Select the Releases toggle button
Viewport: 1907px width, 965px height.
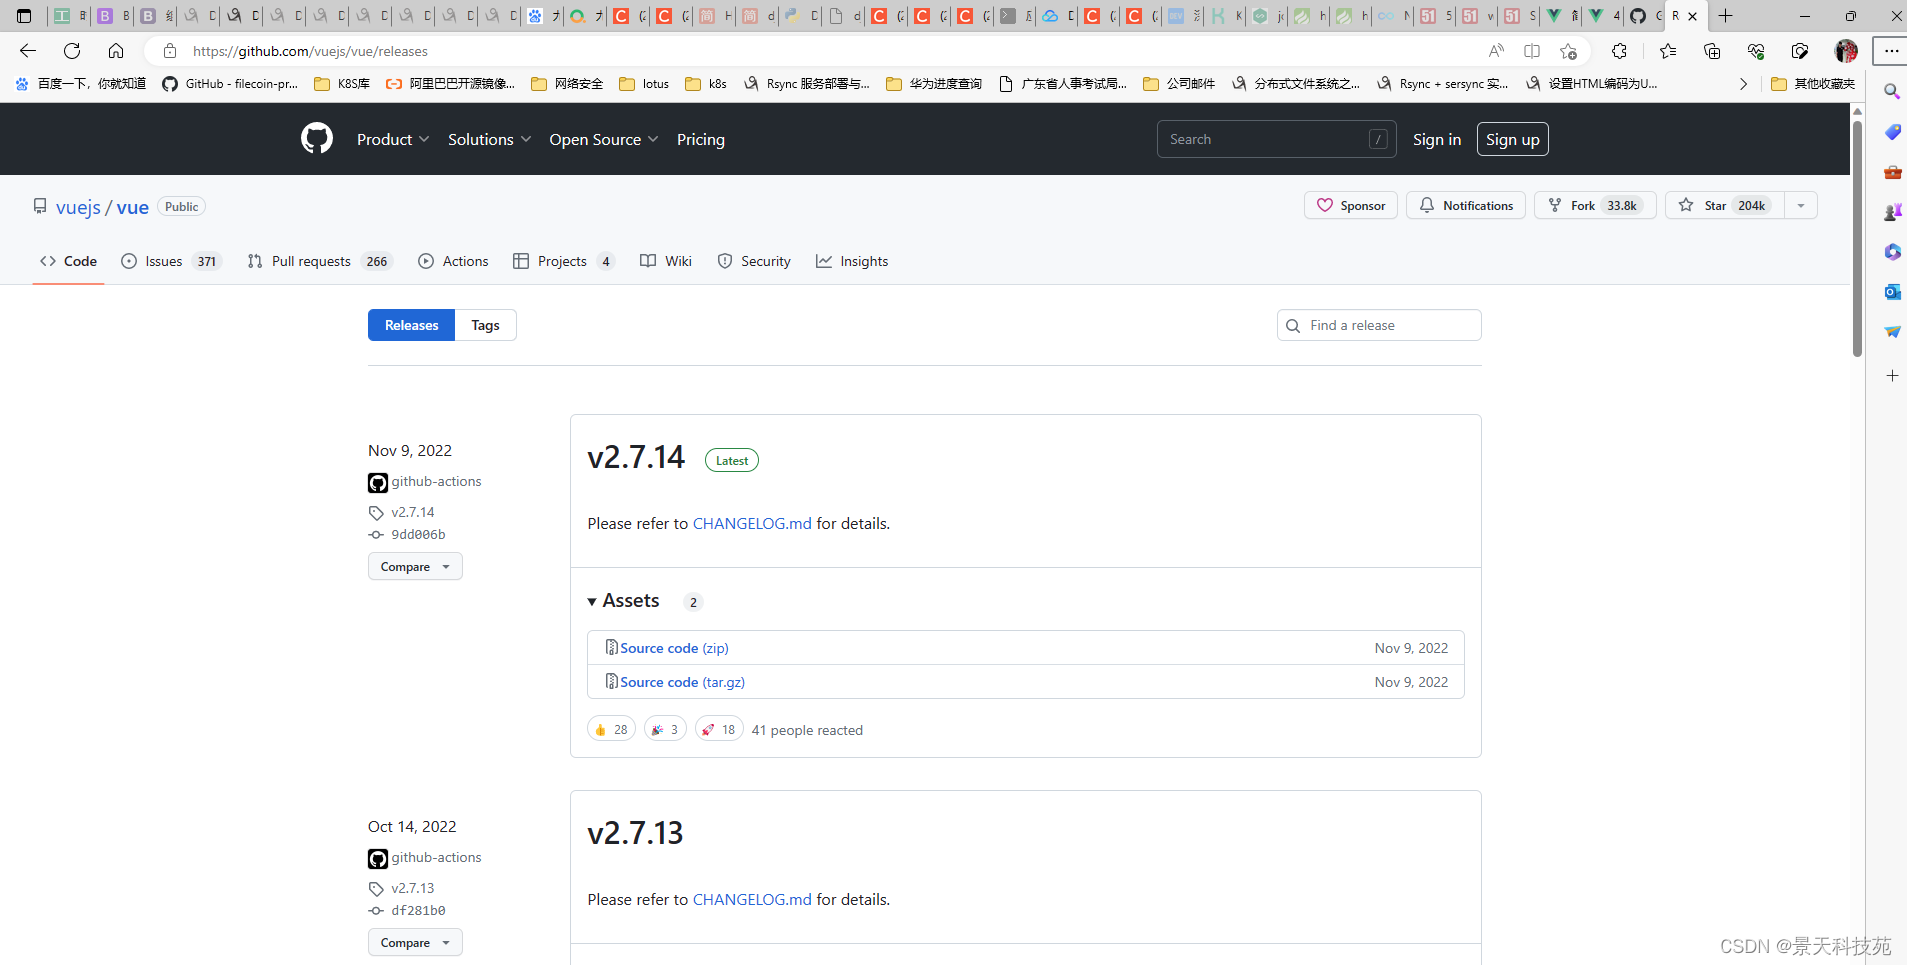pyautogui.click(x=411, y=325)
